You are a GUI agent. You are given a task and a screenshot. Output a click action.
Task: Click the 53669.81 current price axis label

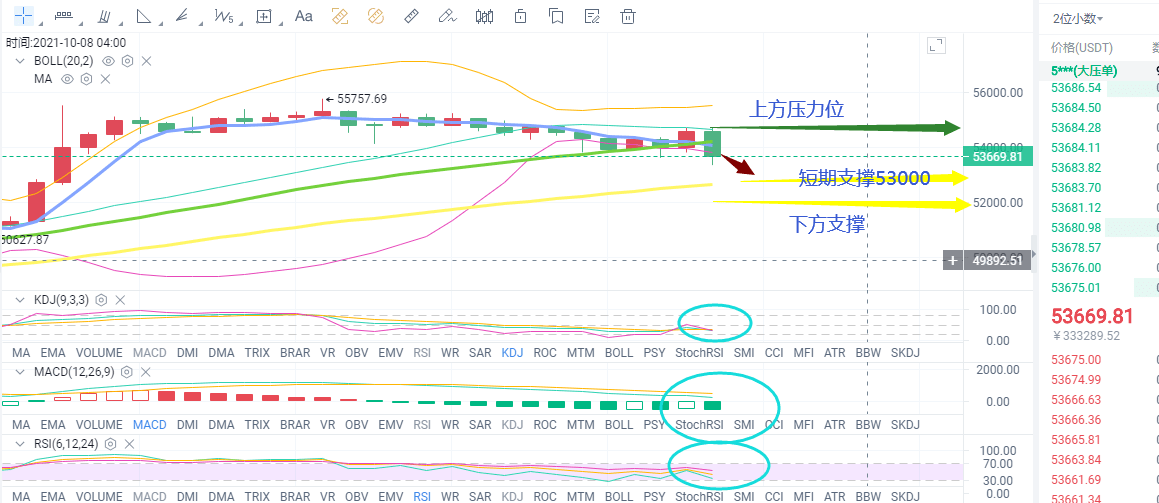point(997,157)
